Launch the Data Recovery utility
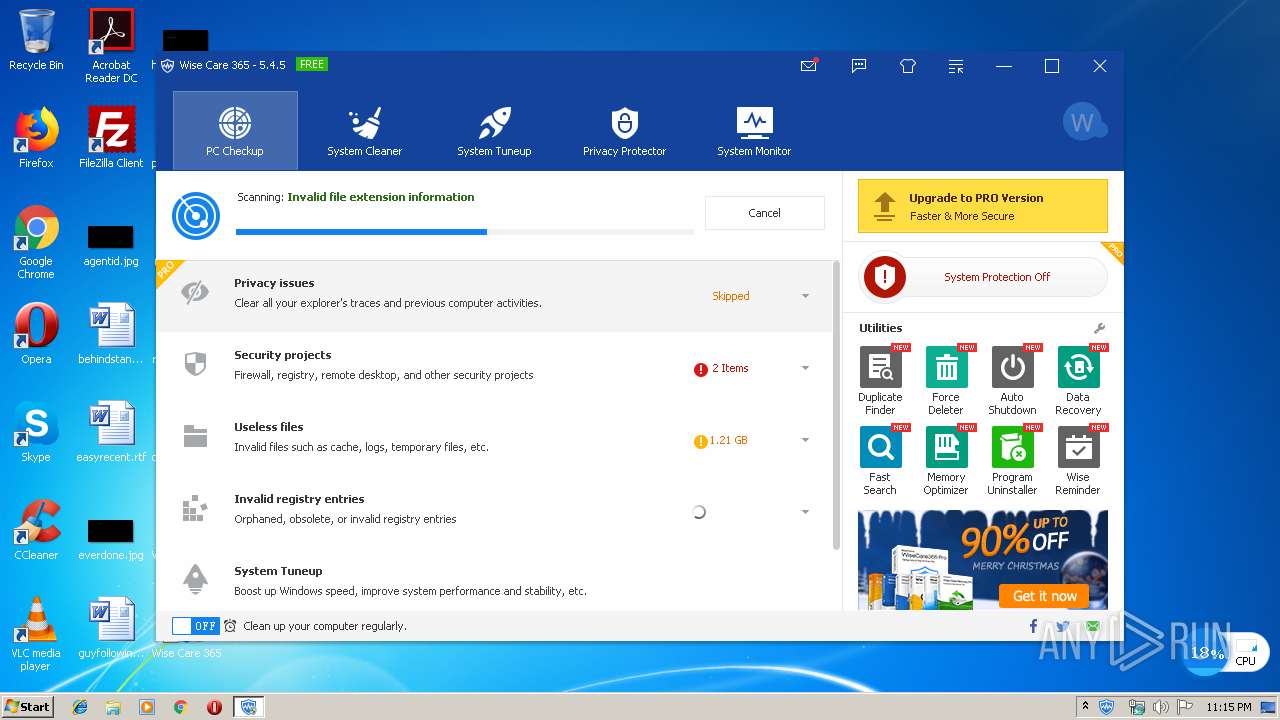Viewport: 1280px width, 720px height. coord(1078,381)
